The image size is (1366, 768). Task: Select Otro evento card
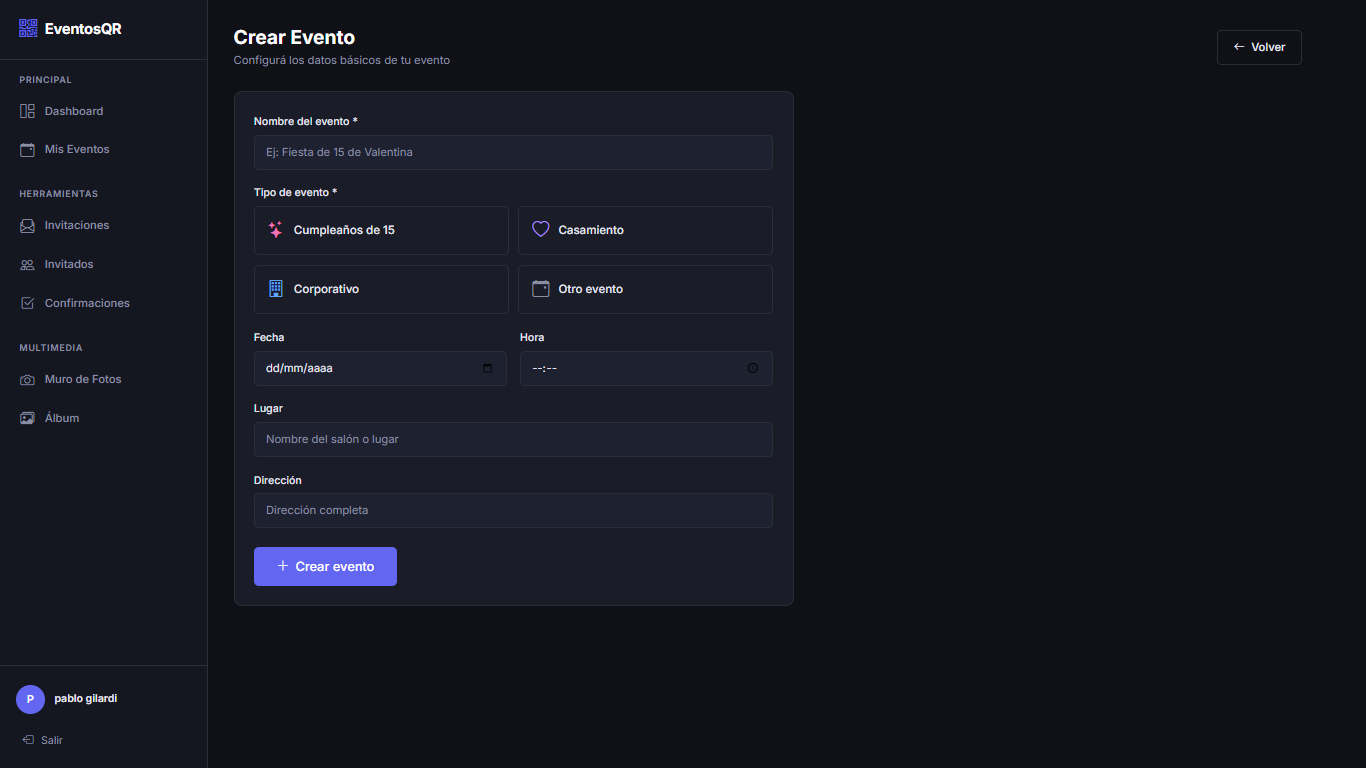[x=645, y=289]
